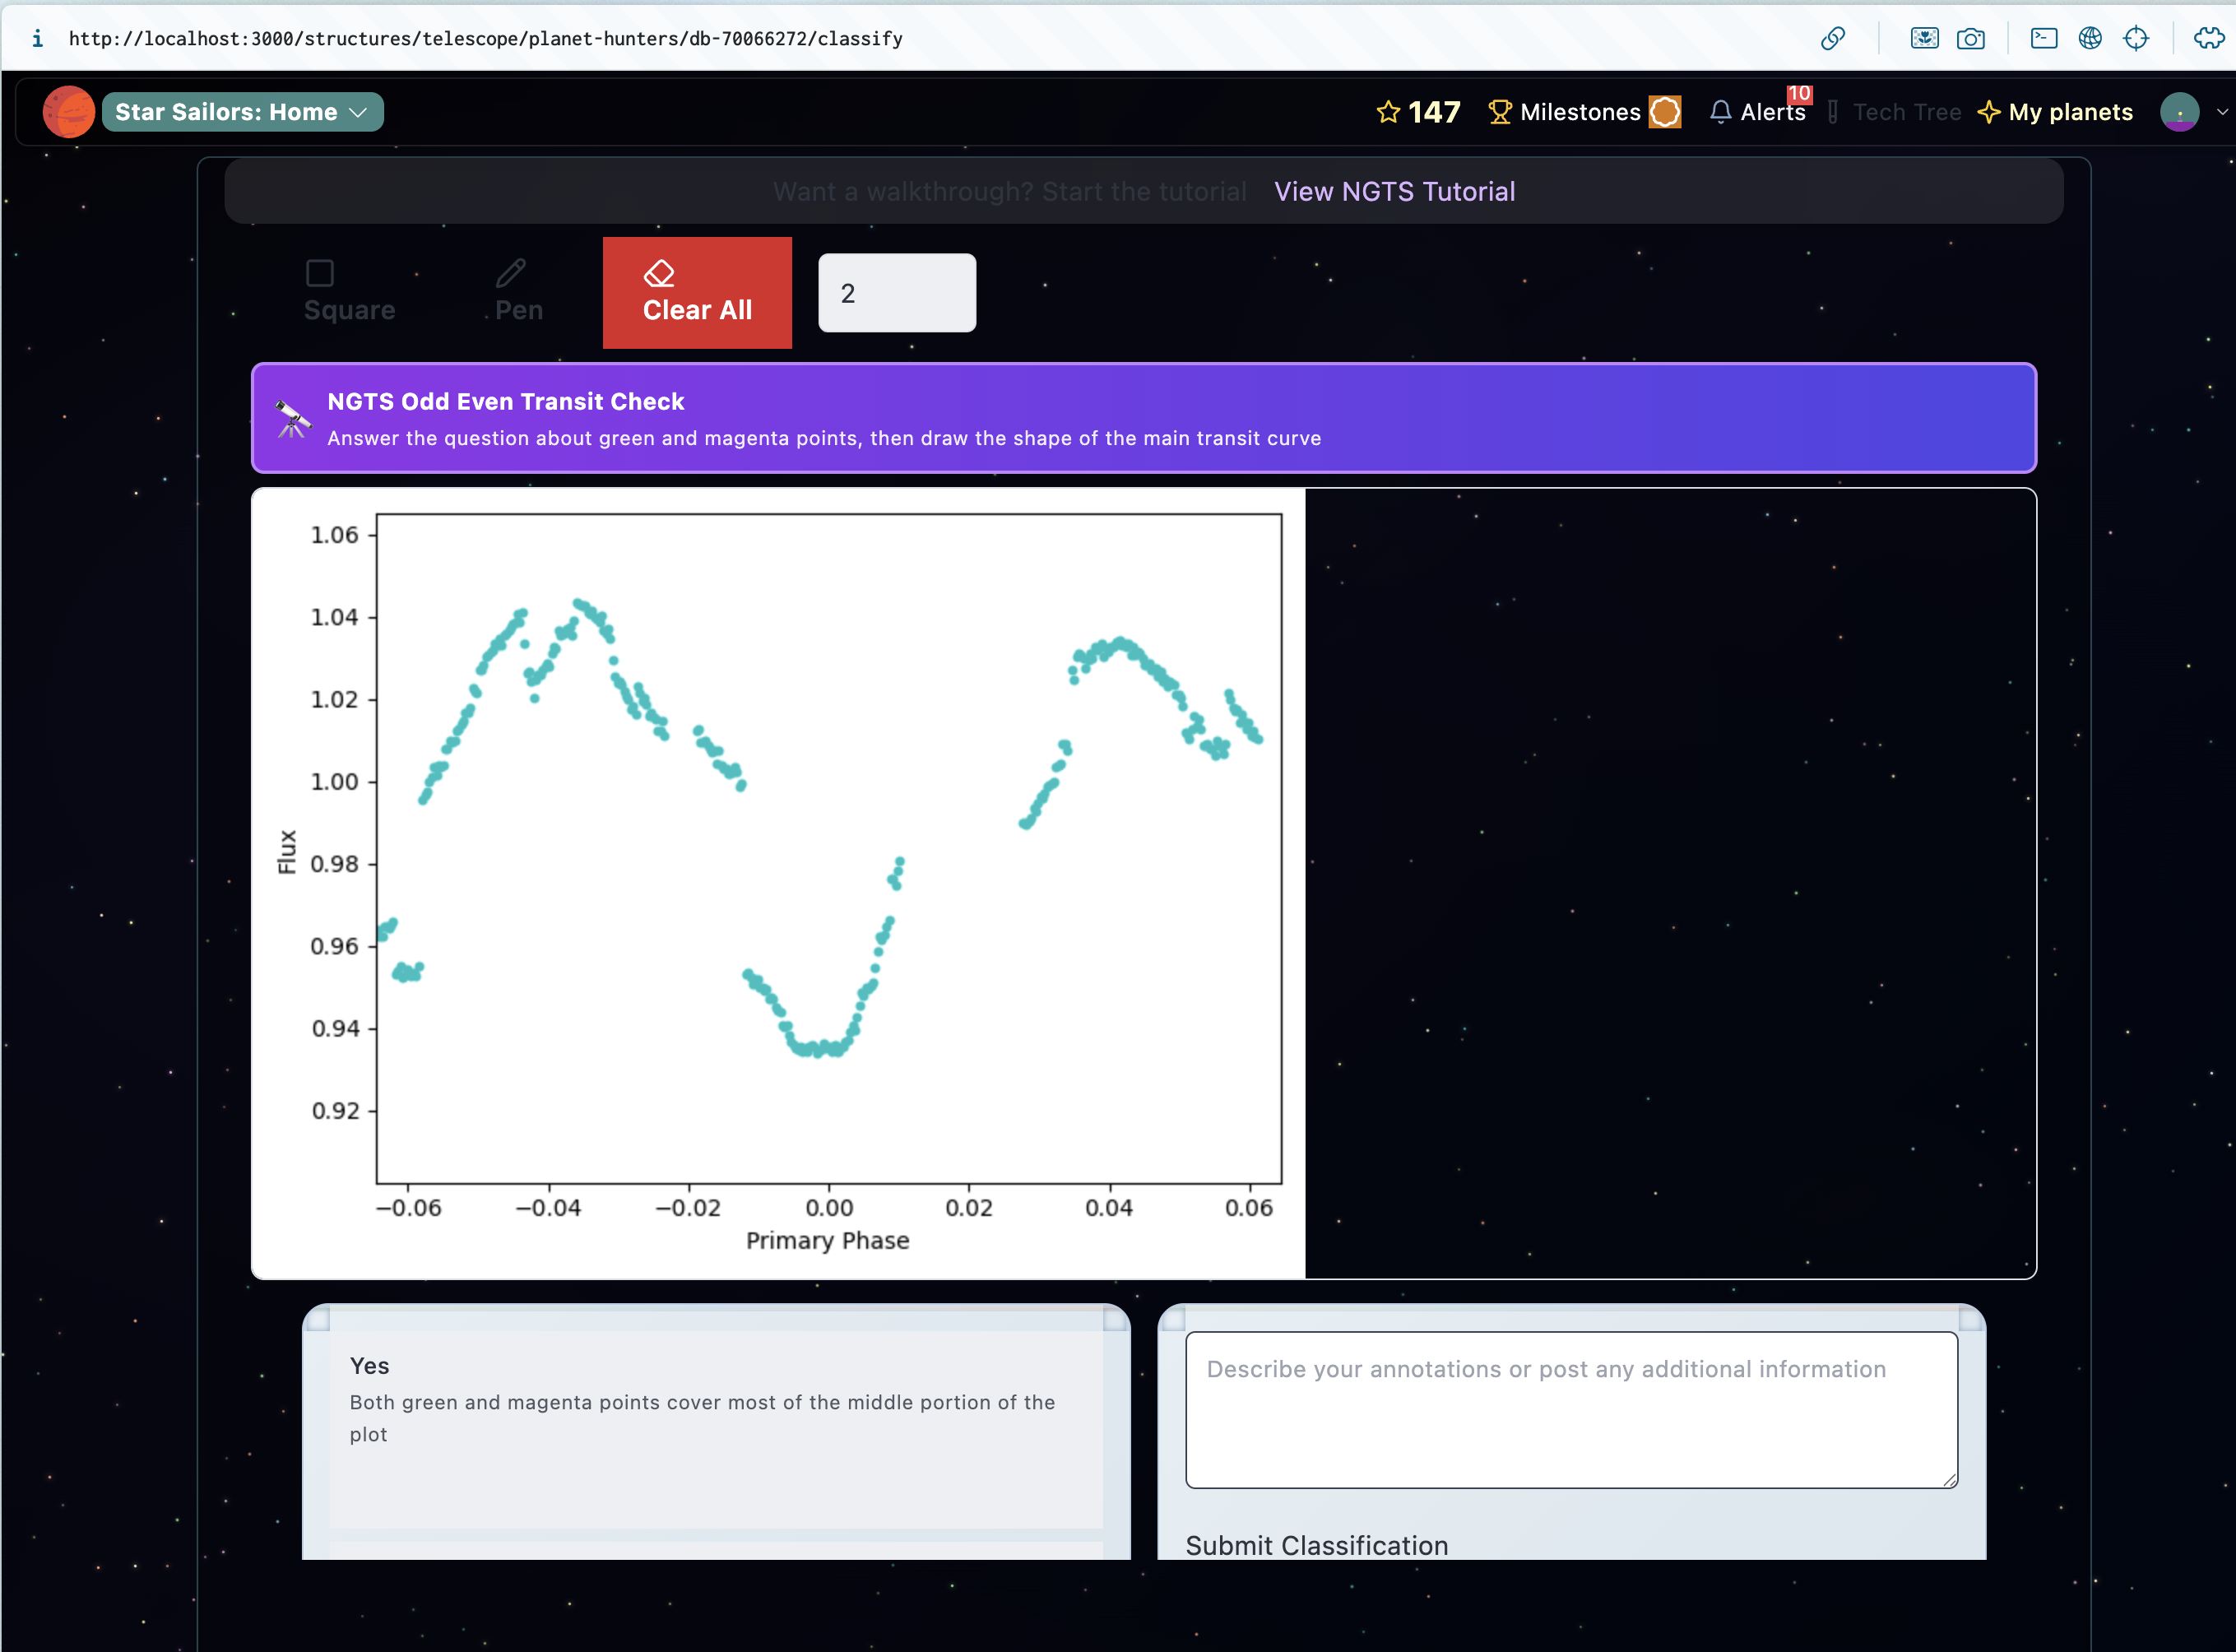Click the star points counter showing 147
2236x1652 pixels.
click(1418, 112)
